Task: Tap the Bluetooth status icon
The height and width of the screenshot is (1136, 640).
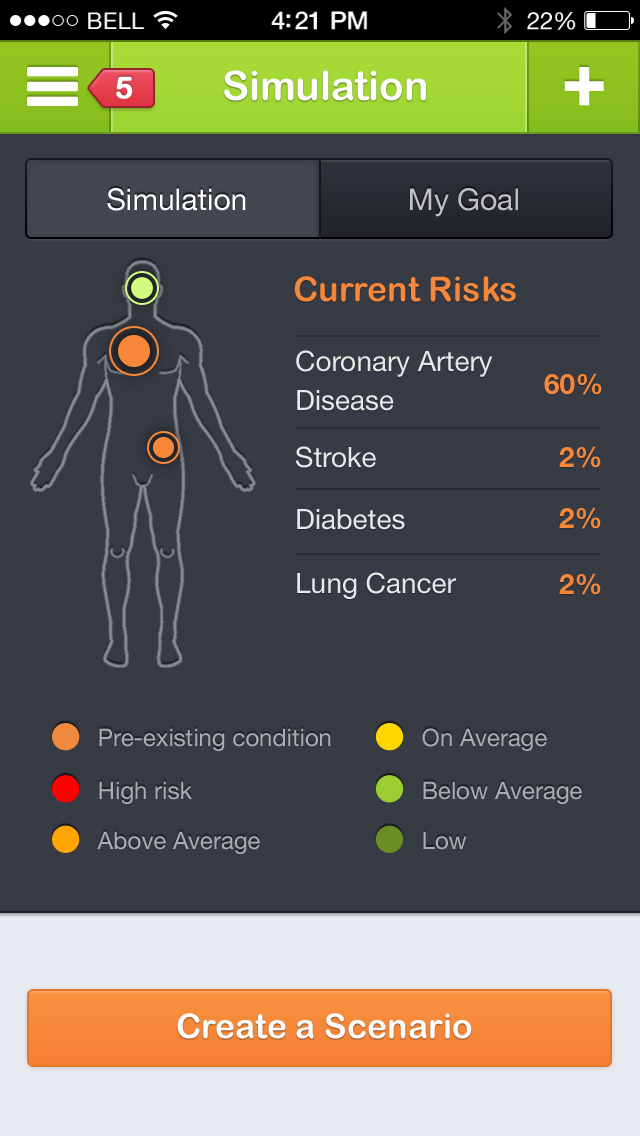Action: tap(505, 20)
